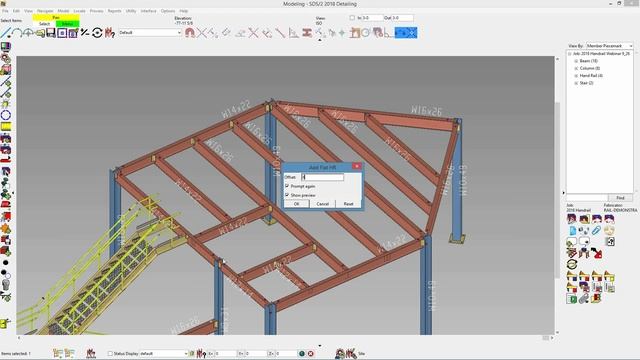Expand the Beam (18) tree node
The image size is (640, 360).
(x=576, y=61)
